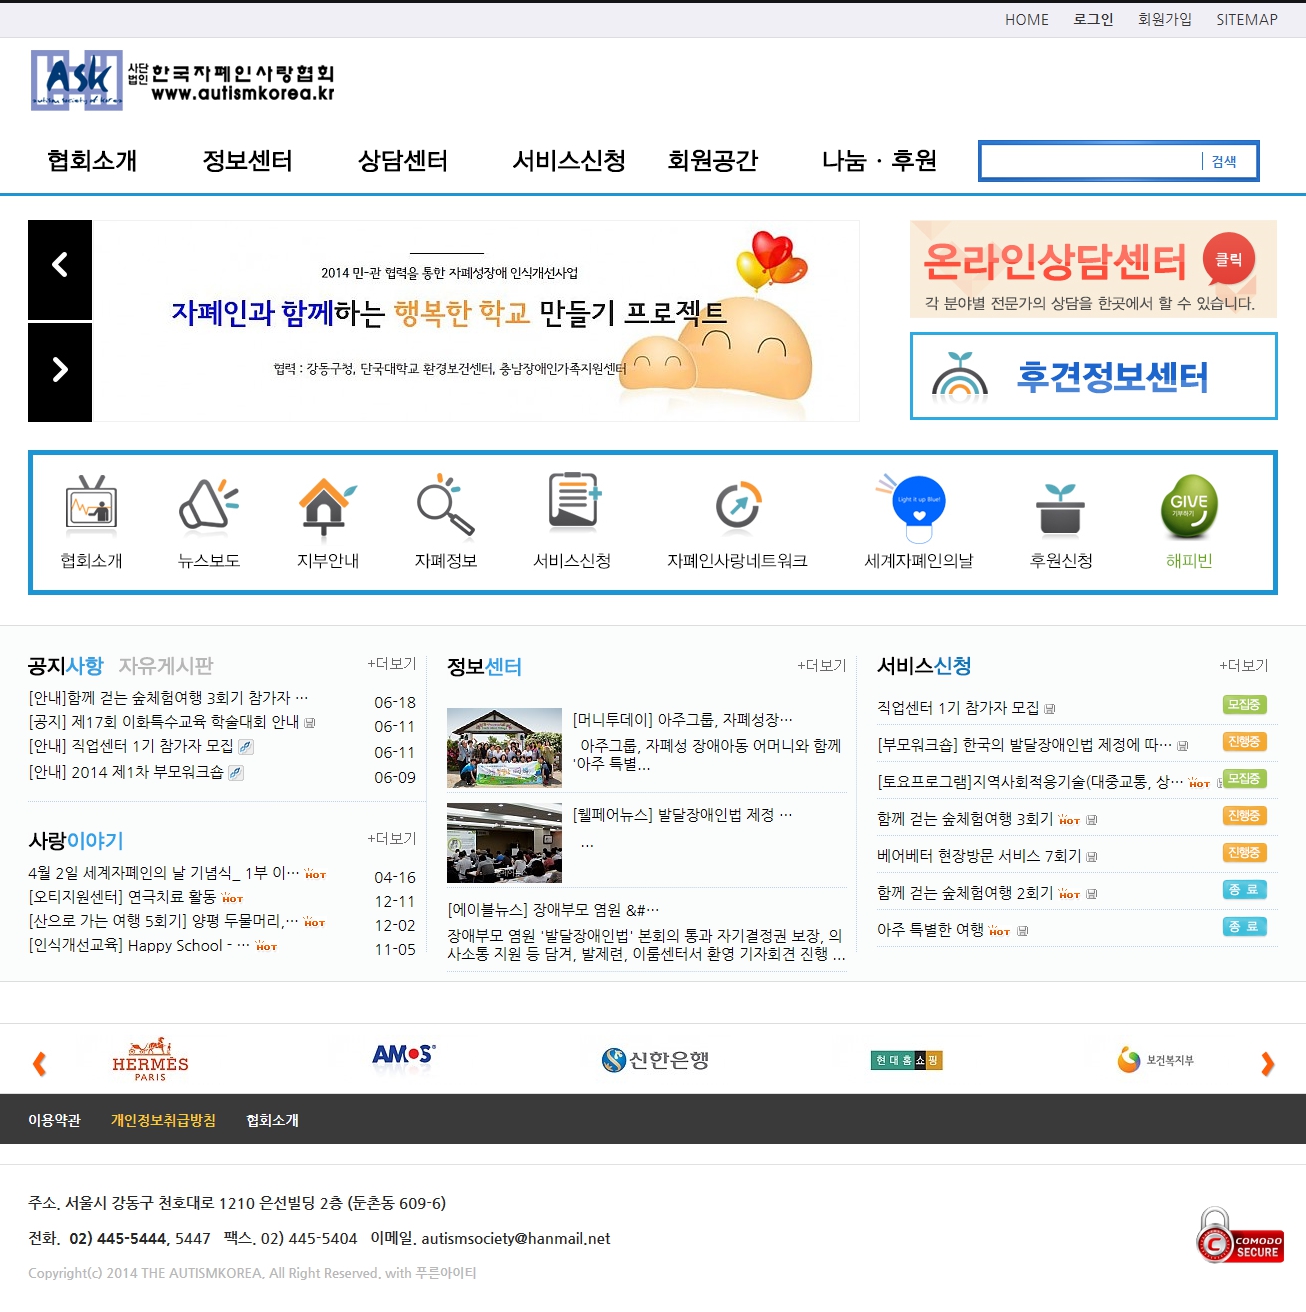Screen dimensions: 1306x1312
Task: Click the 후원신청 plant pot icon
Action: click(x=1060, y=508)
